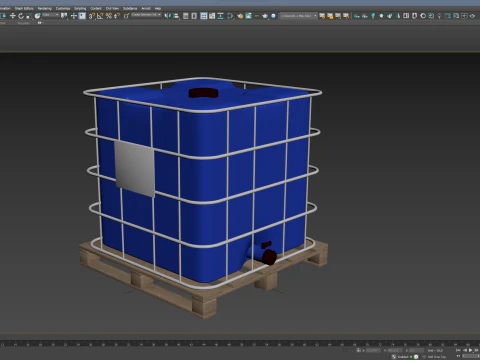Click the animation timeline track bar

(x=240, y=343)
